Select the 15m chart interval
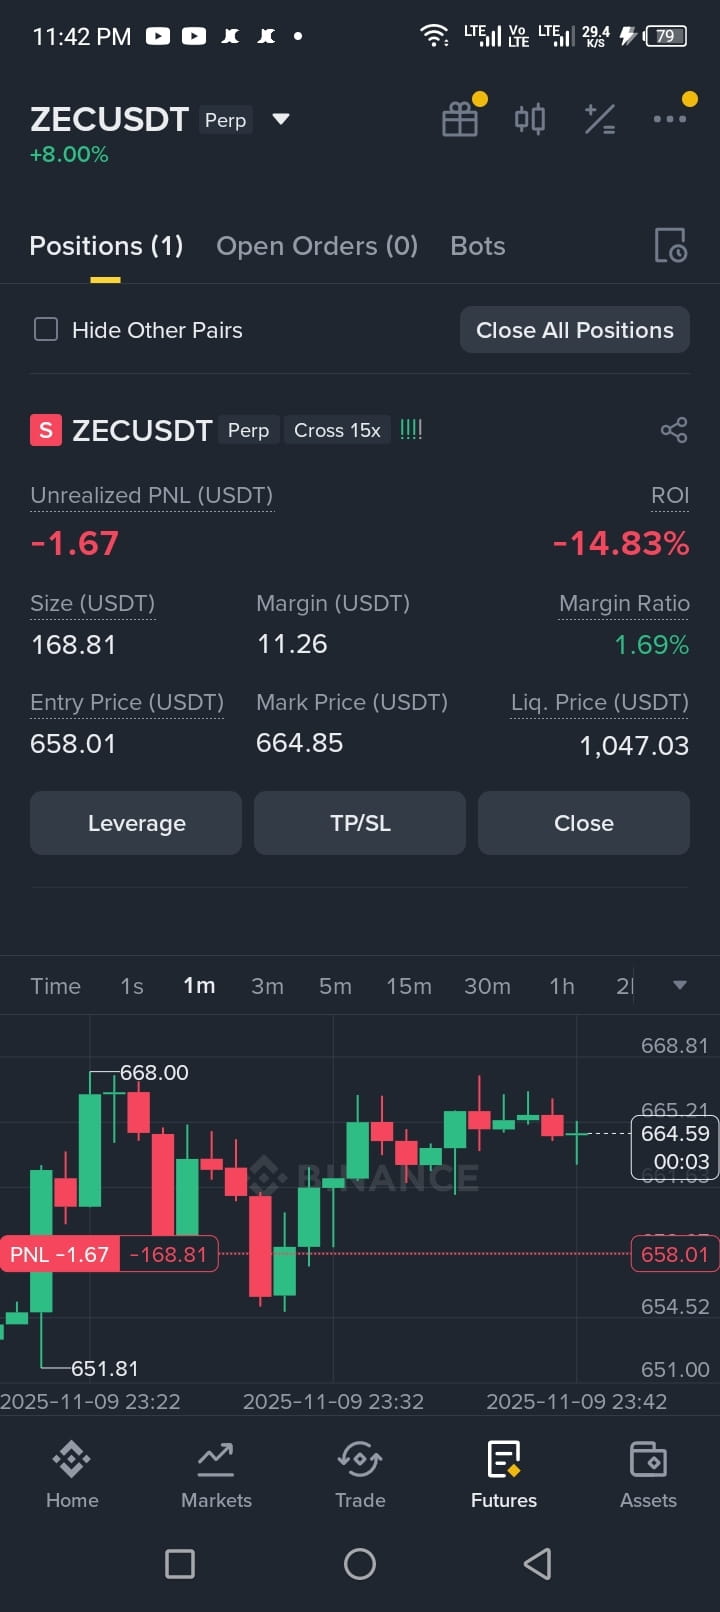The height and width of the screenshot is (1612, 720). click(x=409, y=986)
